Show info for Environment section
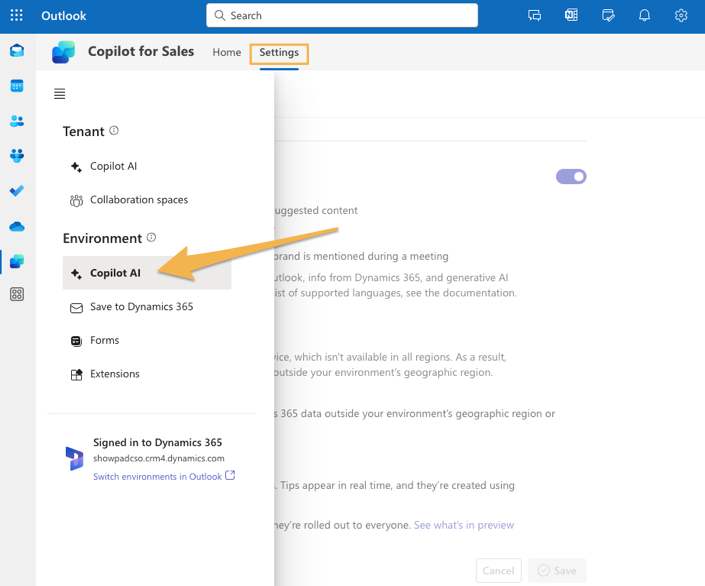The height and width of the screenshot is (586, 705). pos(152,237)
